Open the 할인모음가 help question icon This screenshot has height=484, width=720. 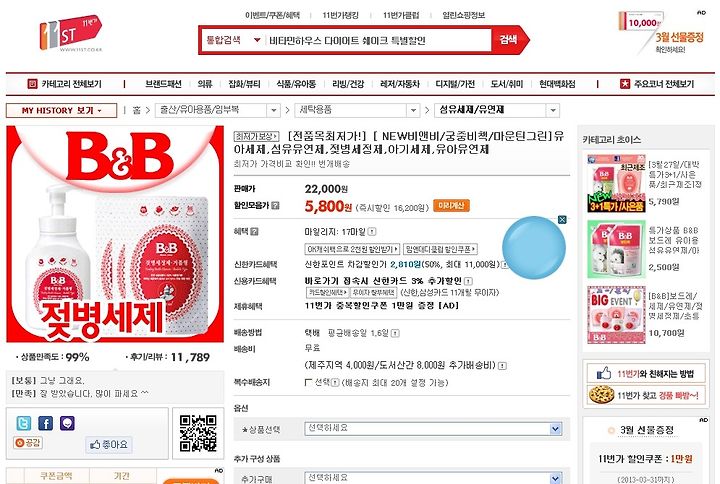pos(275,206)
